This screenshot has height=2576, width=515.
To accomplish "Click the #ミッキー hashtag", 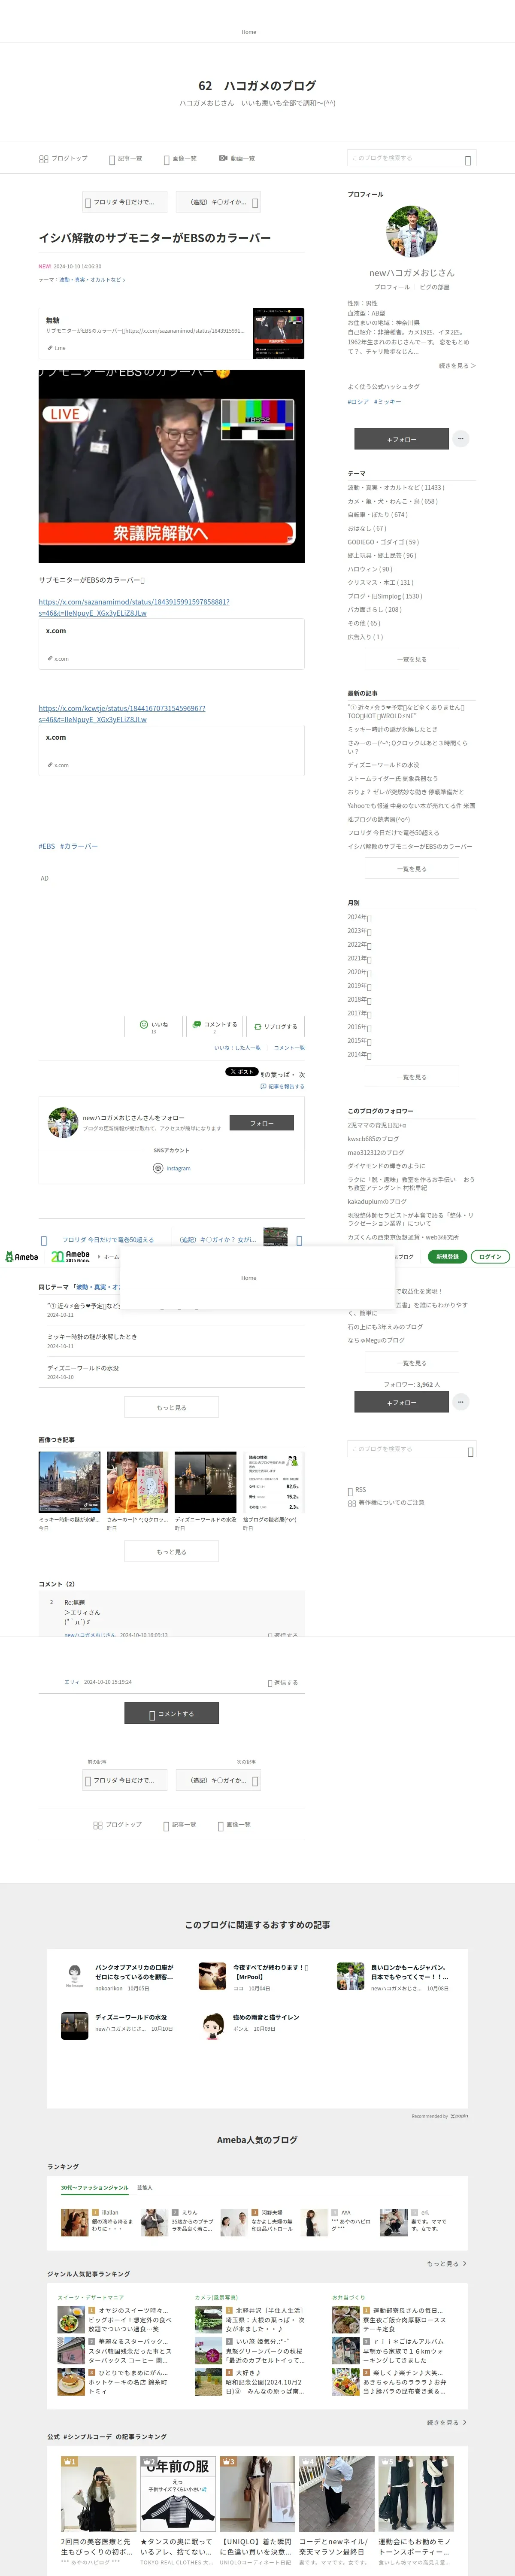I will tap(388, 402).
